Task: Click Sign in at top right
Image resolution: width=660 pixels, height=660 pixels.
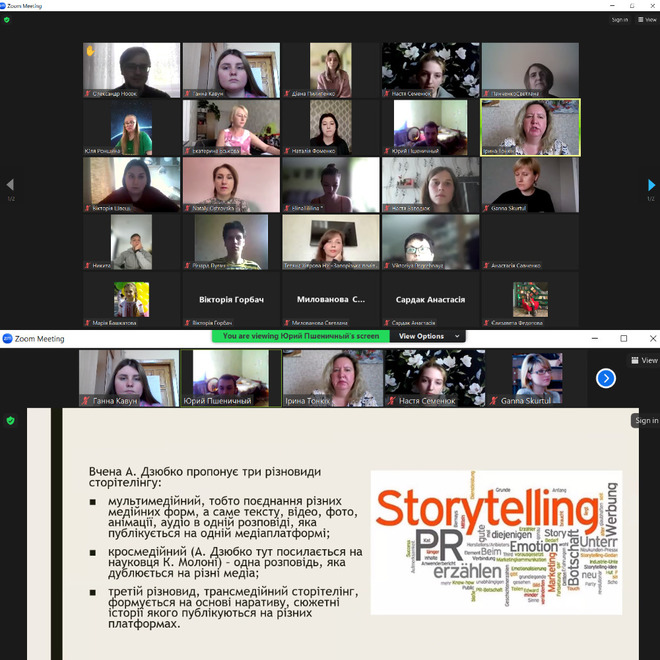Action: [619, 19]
